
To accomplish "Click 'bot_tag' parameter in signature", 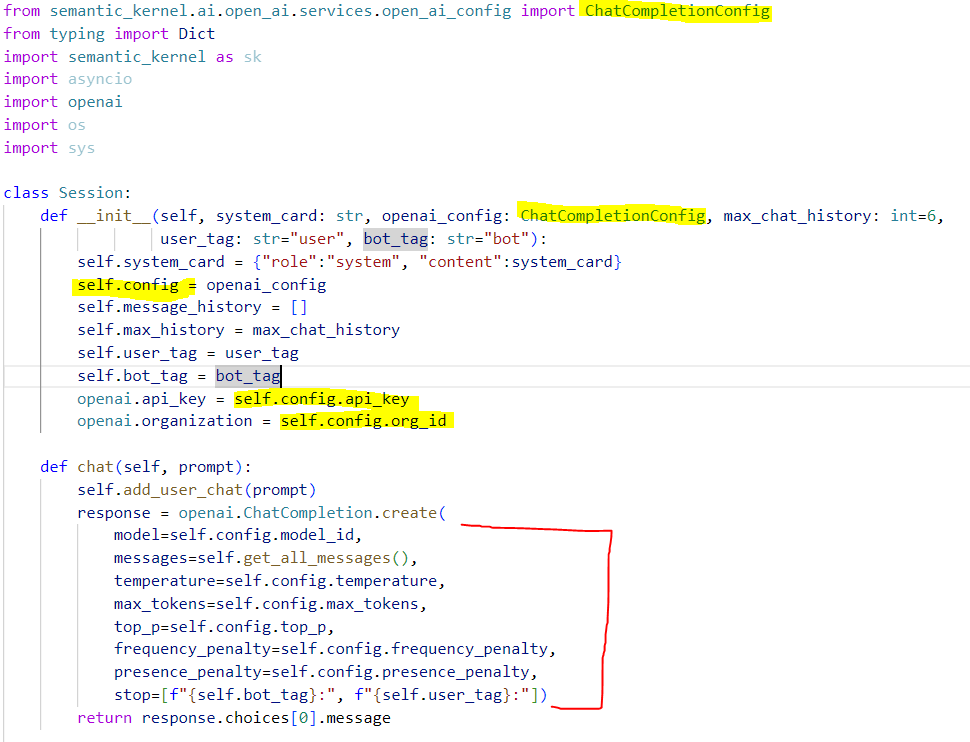I will tap(395, 239).
